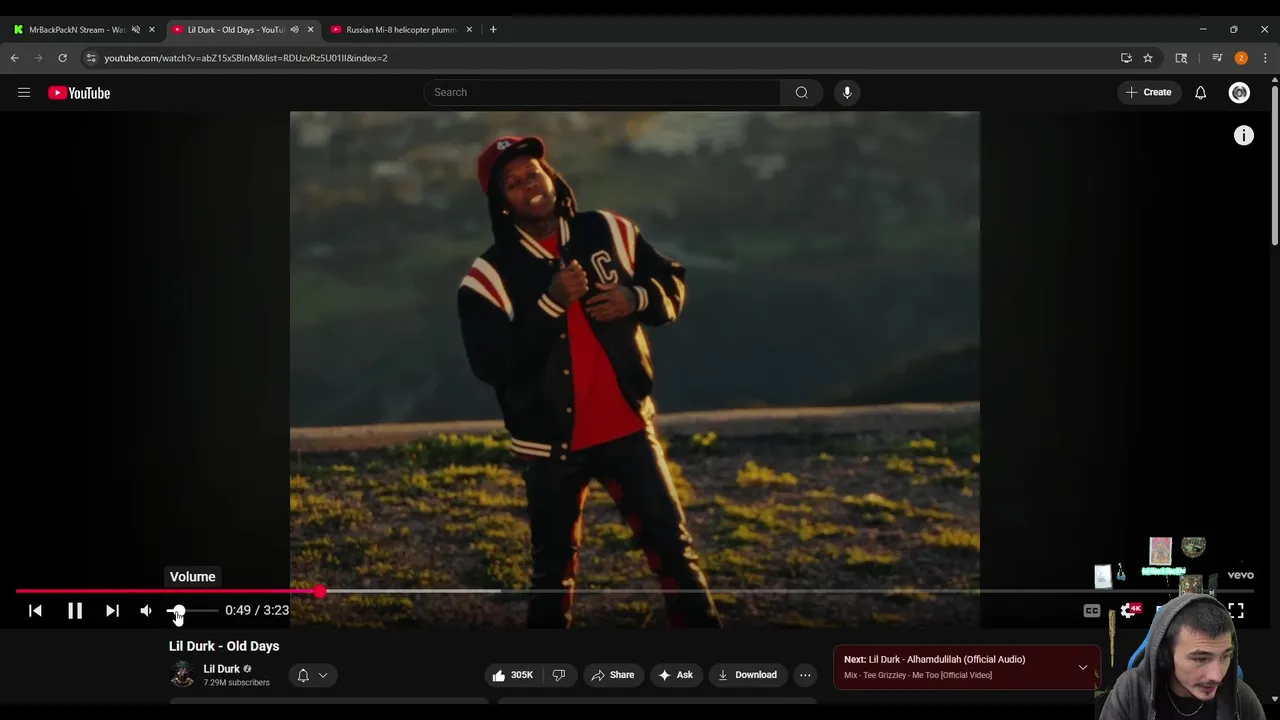Click the Ask button
Screen dimensions: 1280x720
point(675,675)
